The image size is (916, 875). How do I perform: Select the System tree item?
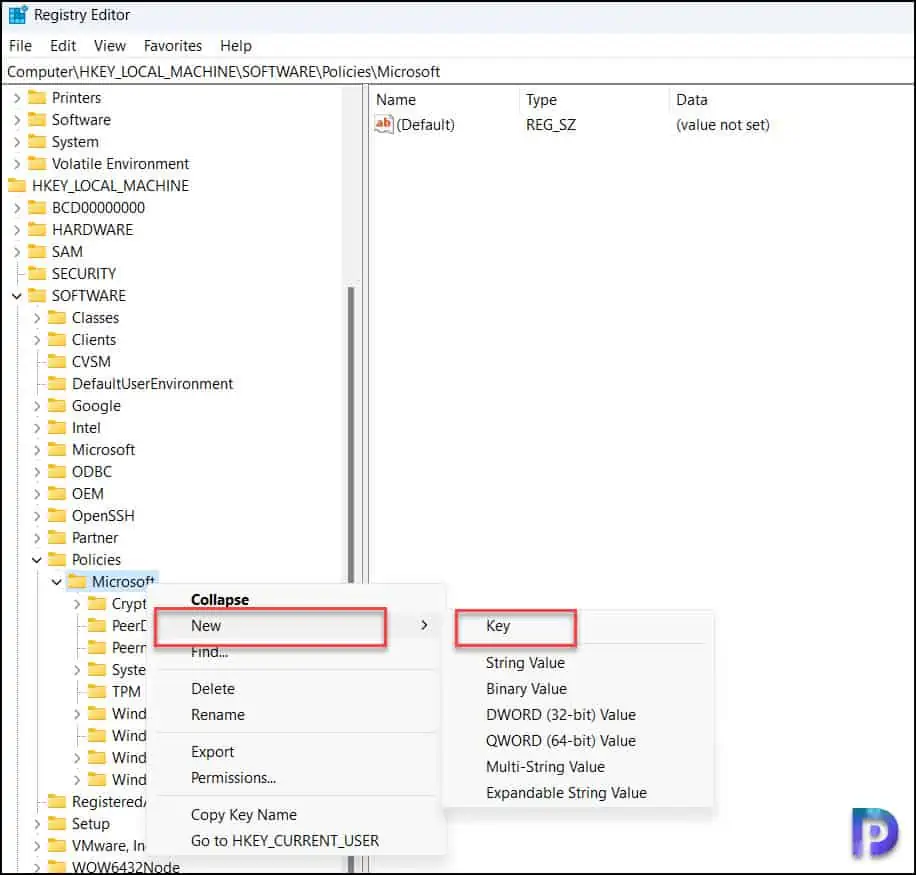pyautogui.click(x=75, y=142)
